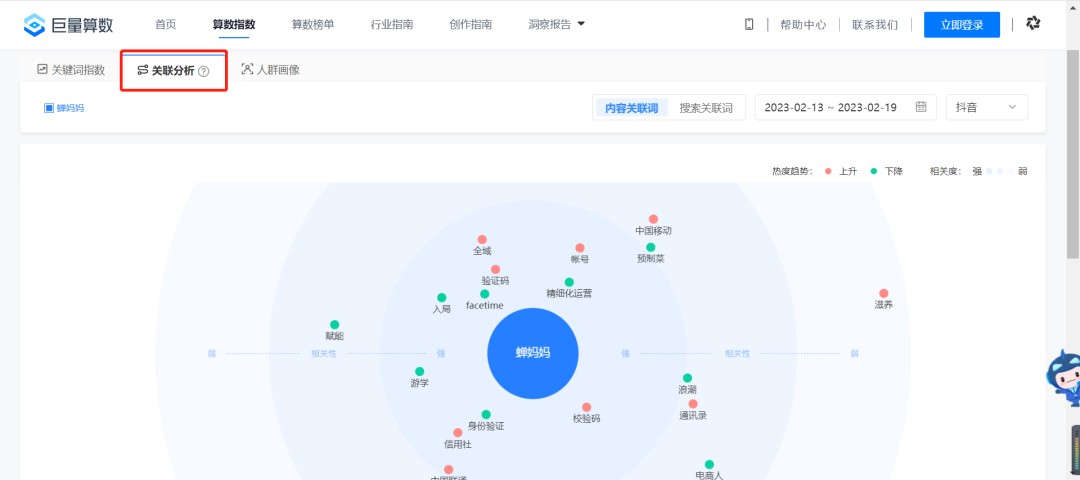Click the 巨量算数 logo

click(x=68, y=25)
